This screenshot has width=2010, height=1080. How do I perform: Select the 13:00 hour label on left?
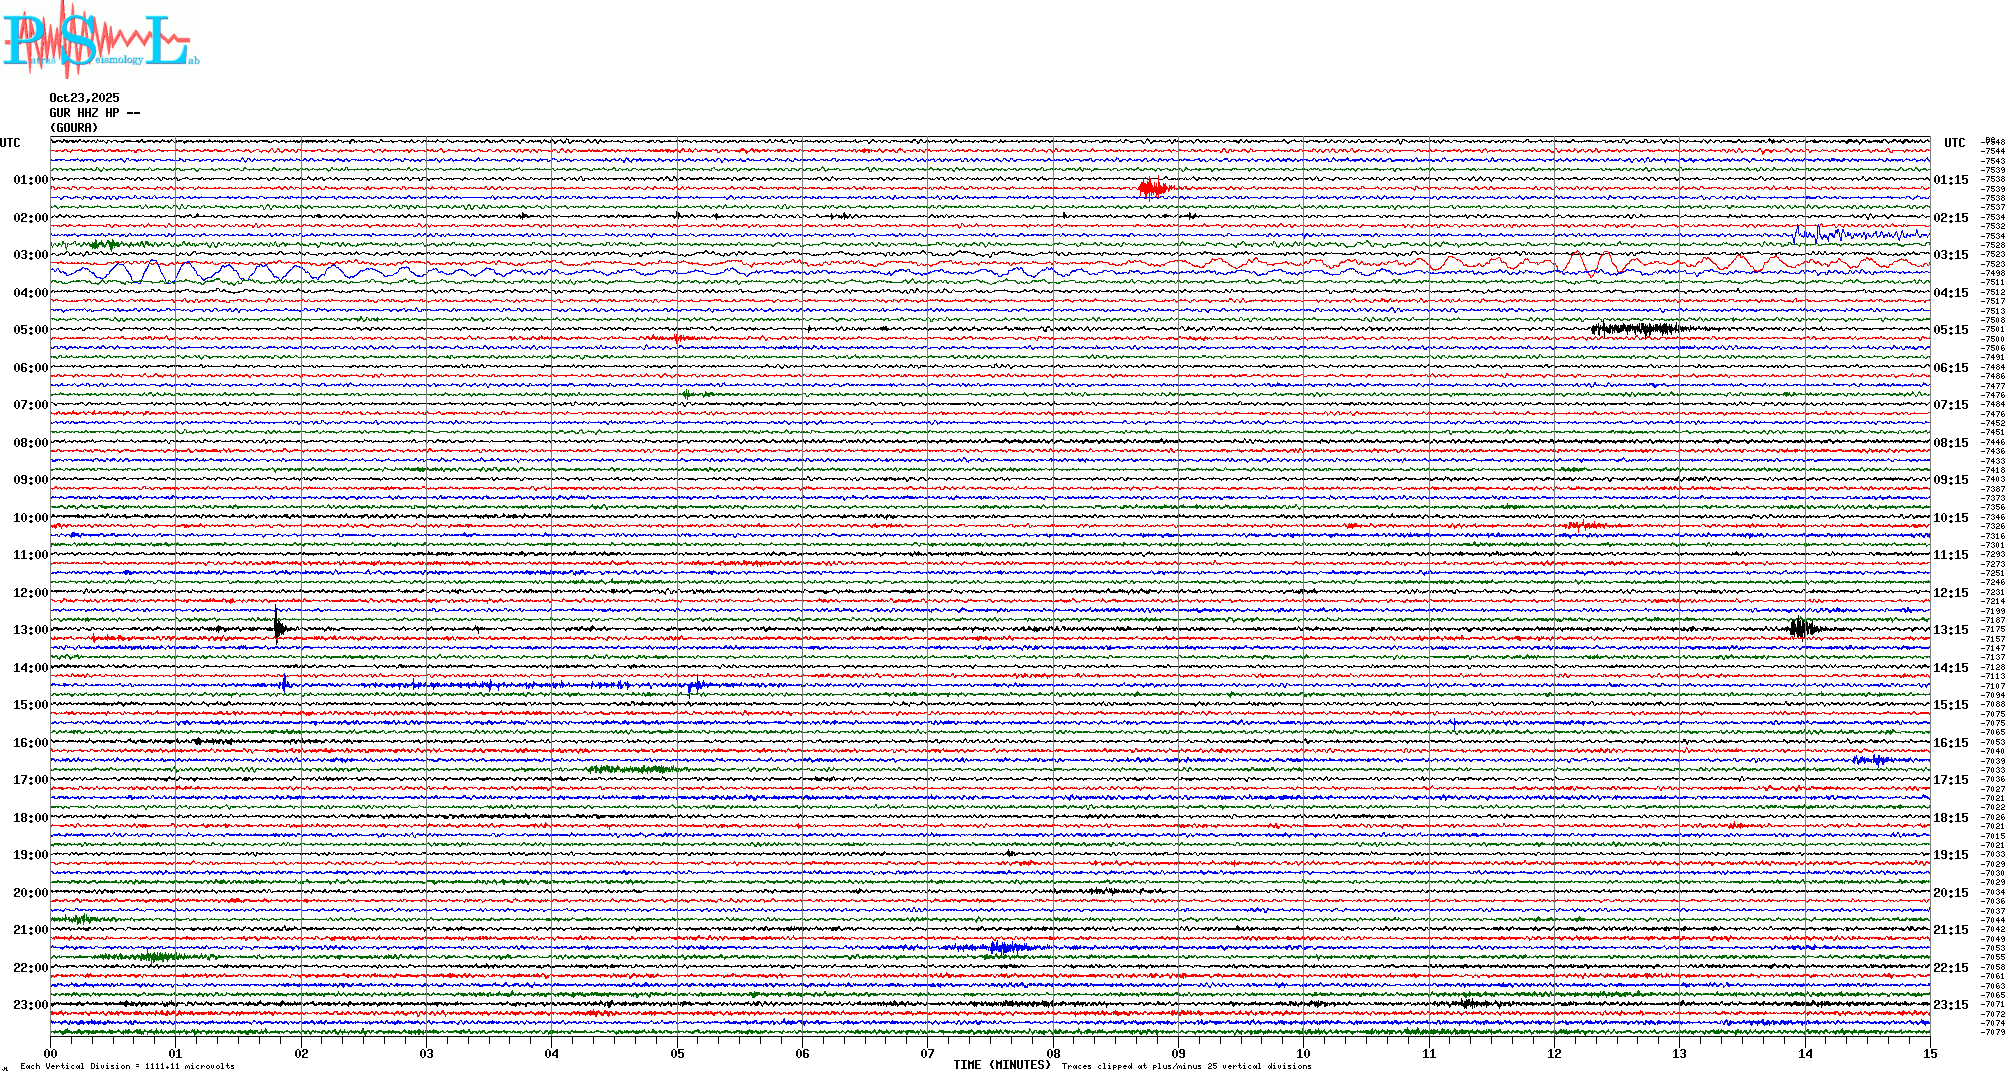[x=30, y=630]
